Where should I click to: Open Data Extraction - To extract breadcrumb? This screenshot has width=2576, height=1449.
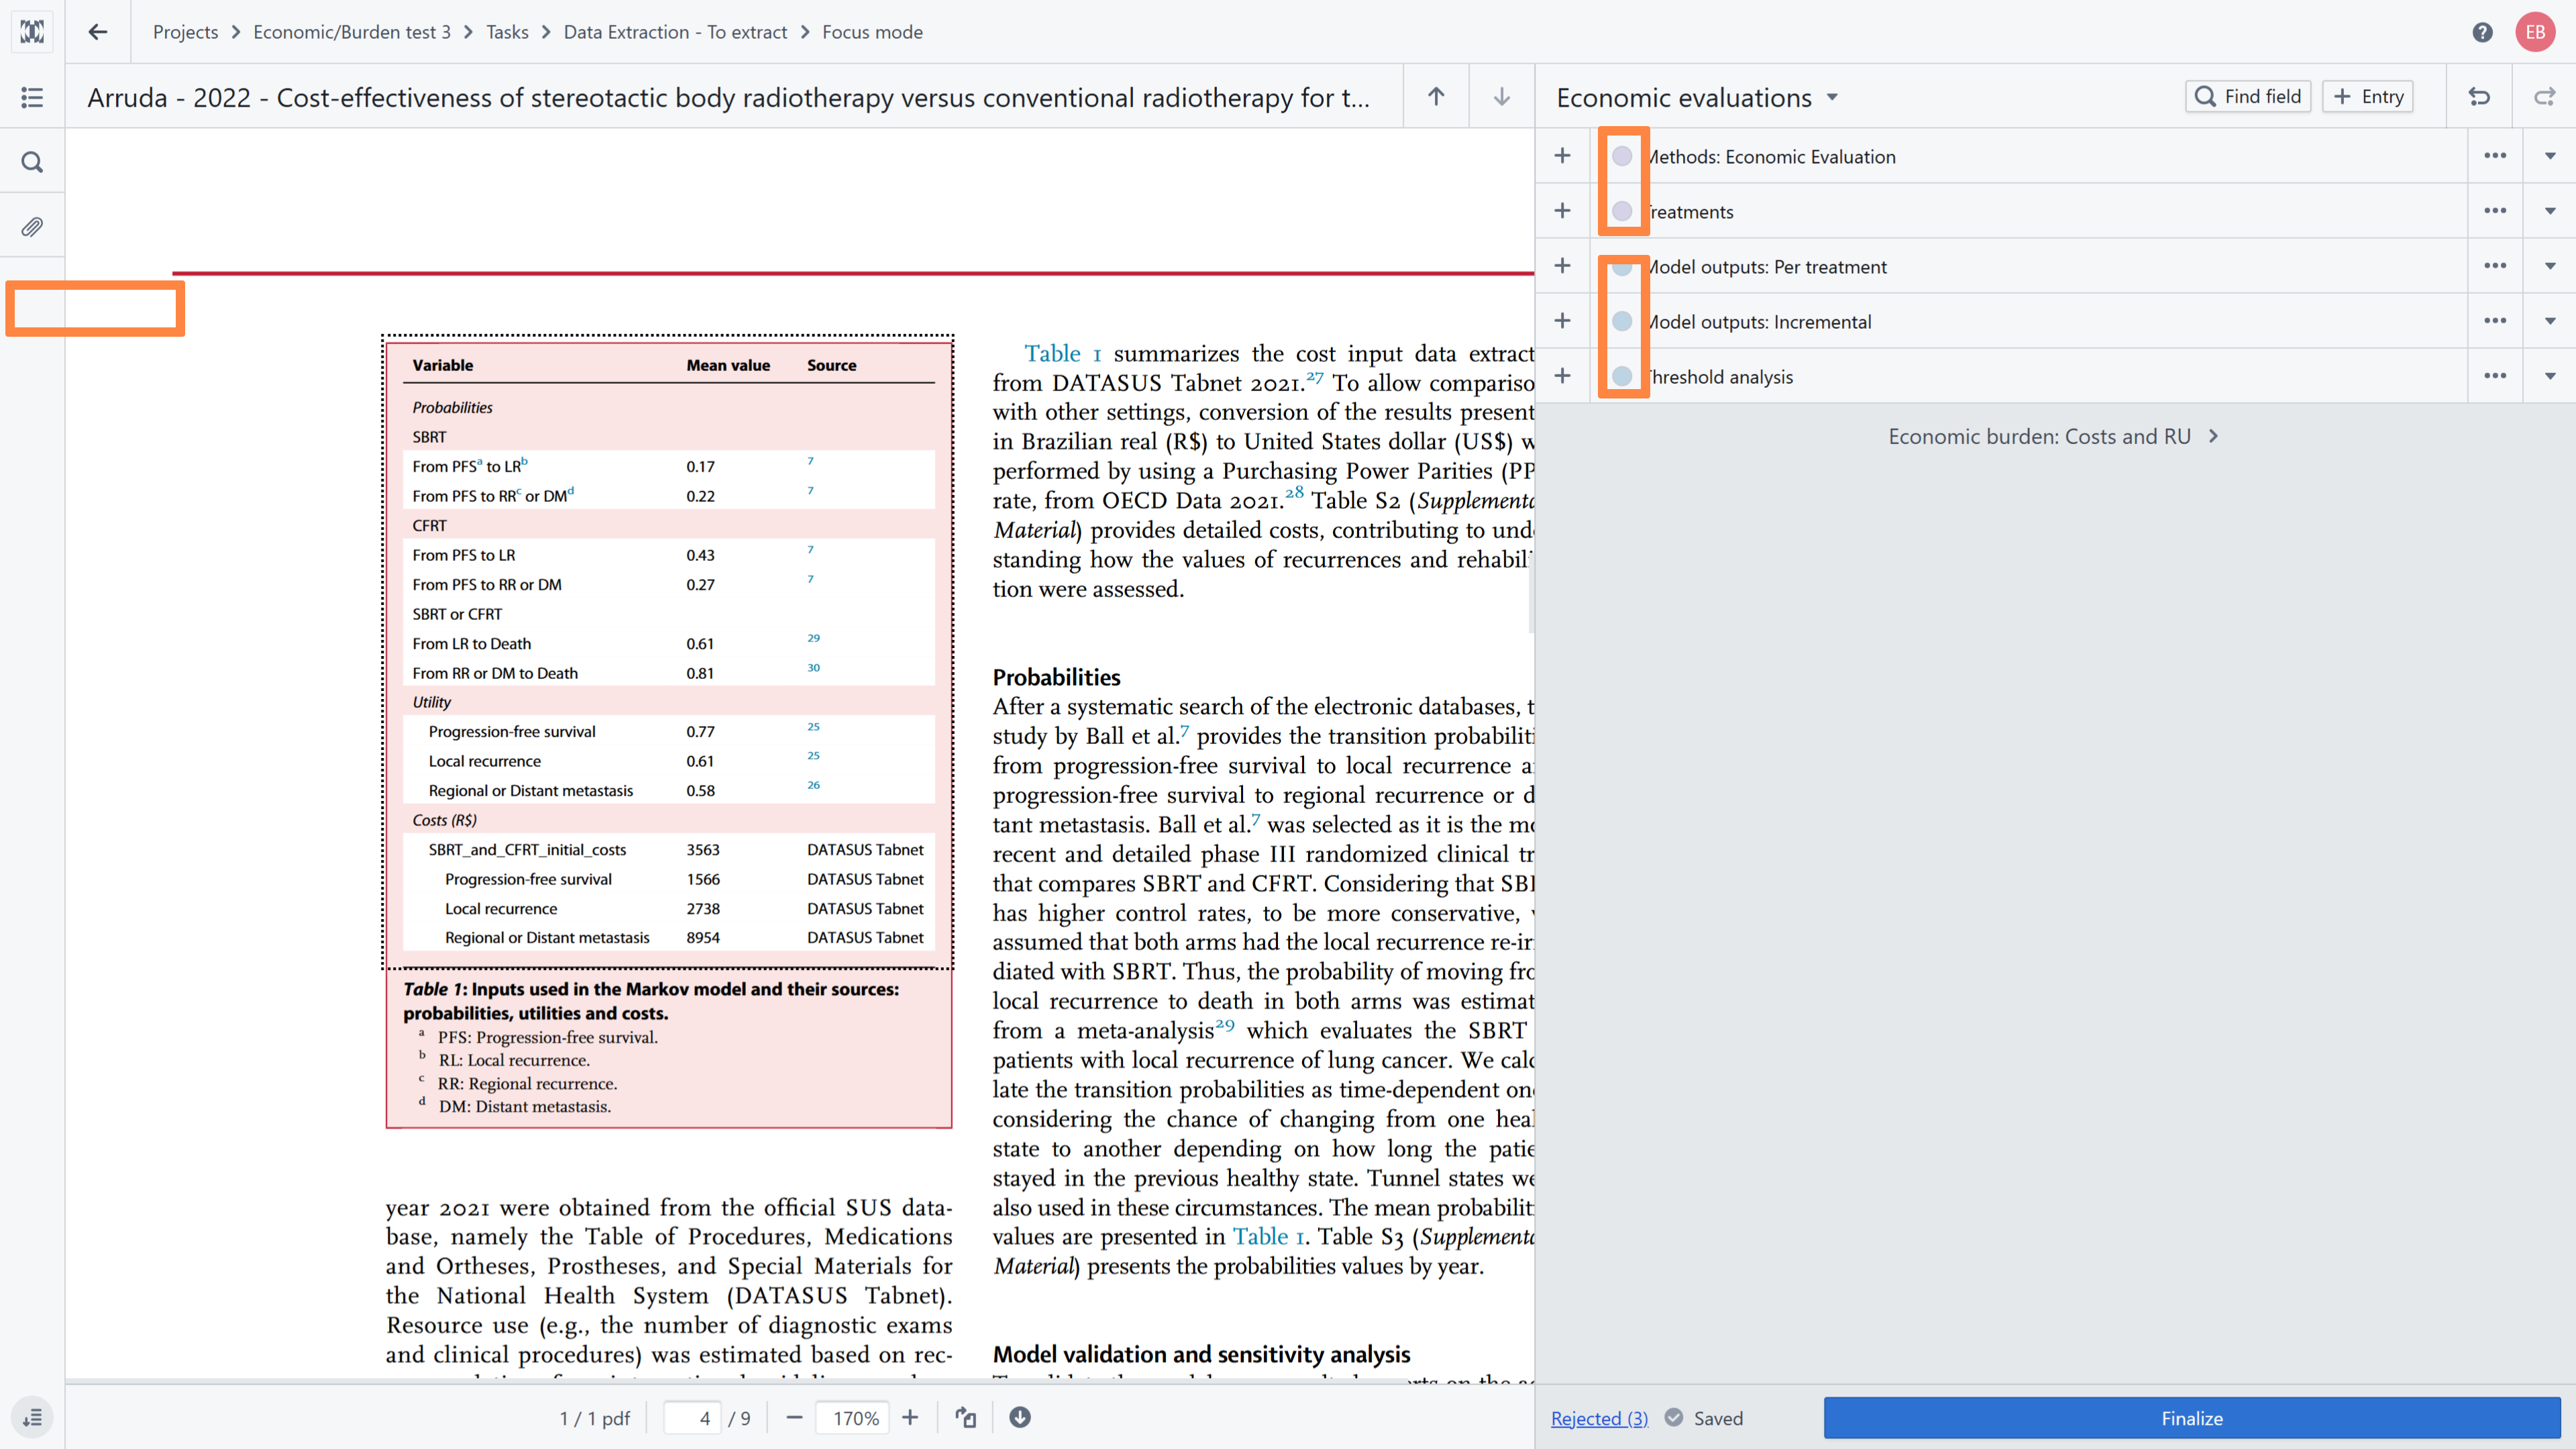[x=675, y=32]
